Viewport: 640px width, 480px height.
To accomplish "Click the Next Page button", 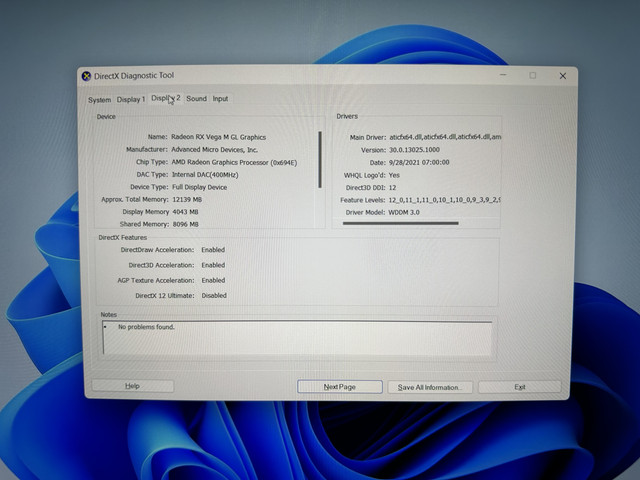I will pos(340,387).
